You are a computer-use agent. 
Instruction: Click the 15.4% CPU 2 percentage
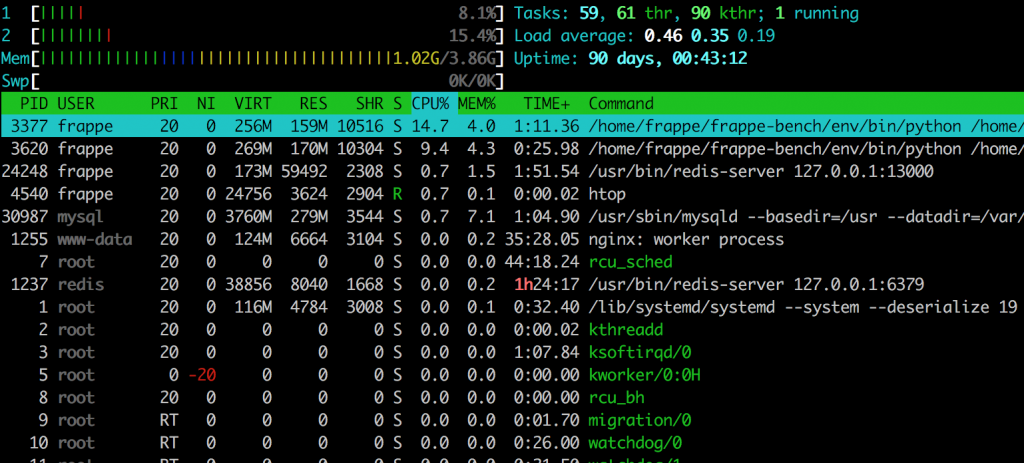(472, 36)
